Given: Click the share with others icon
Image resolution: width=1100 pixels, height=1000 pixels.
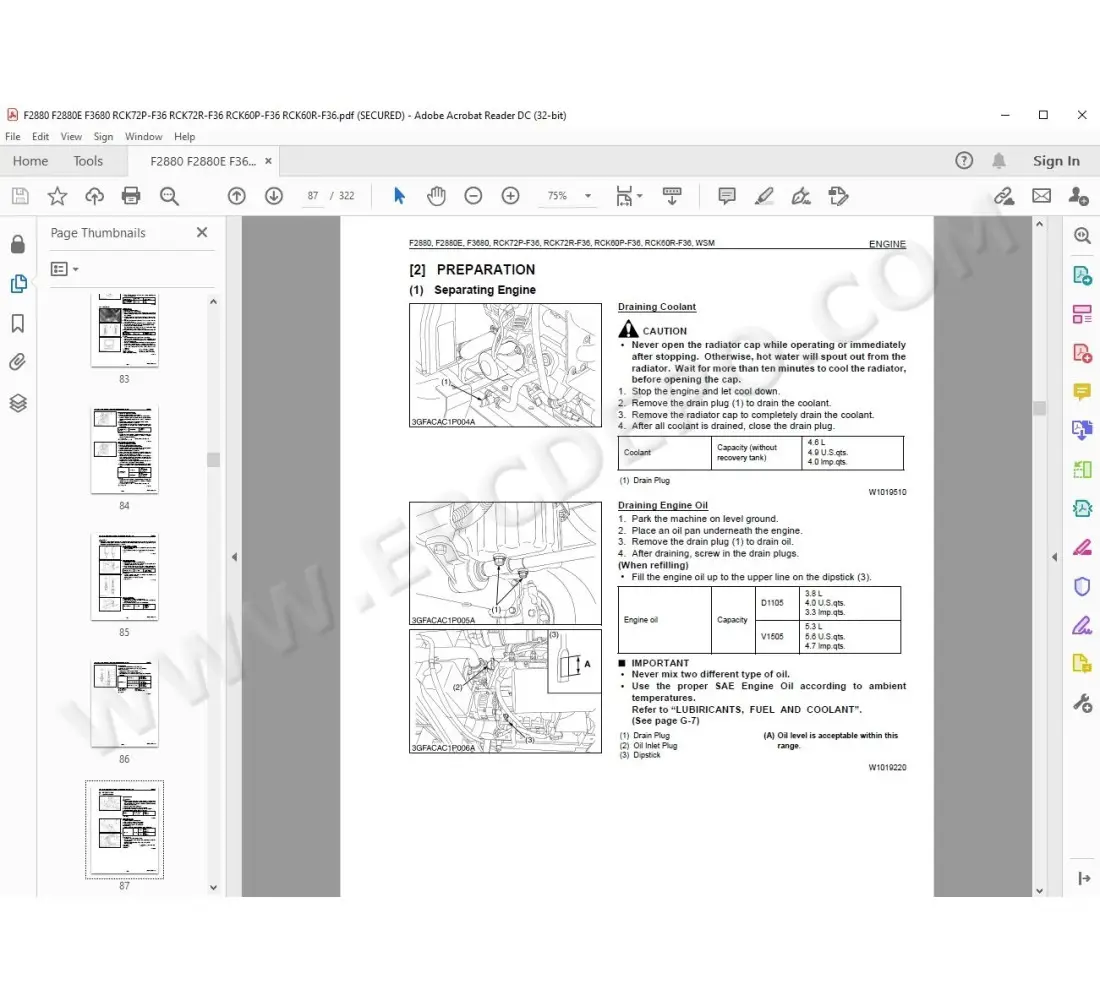Looking at the screenshot, I should tap(1079, 196).
